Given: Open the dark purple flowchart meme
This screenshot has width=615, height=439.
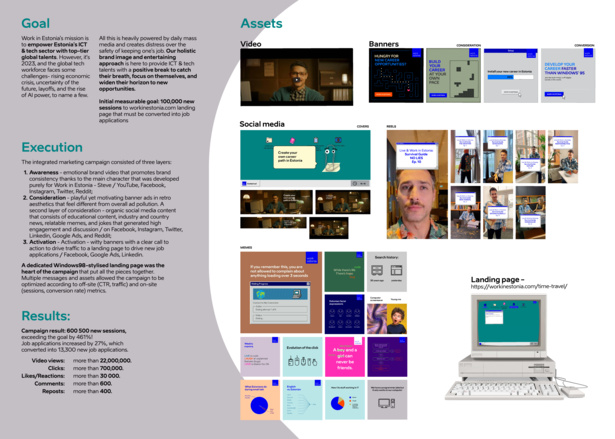Looking at the screenshot, I should [387, 357].
